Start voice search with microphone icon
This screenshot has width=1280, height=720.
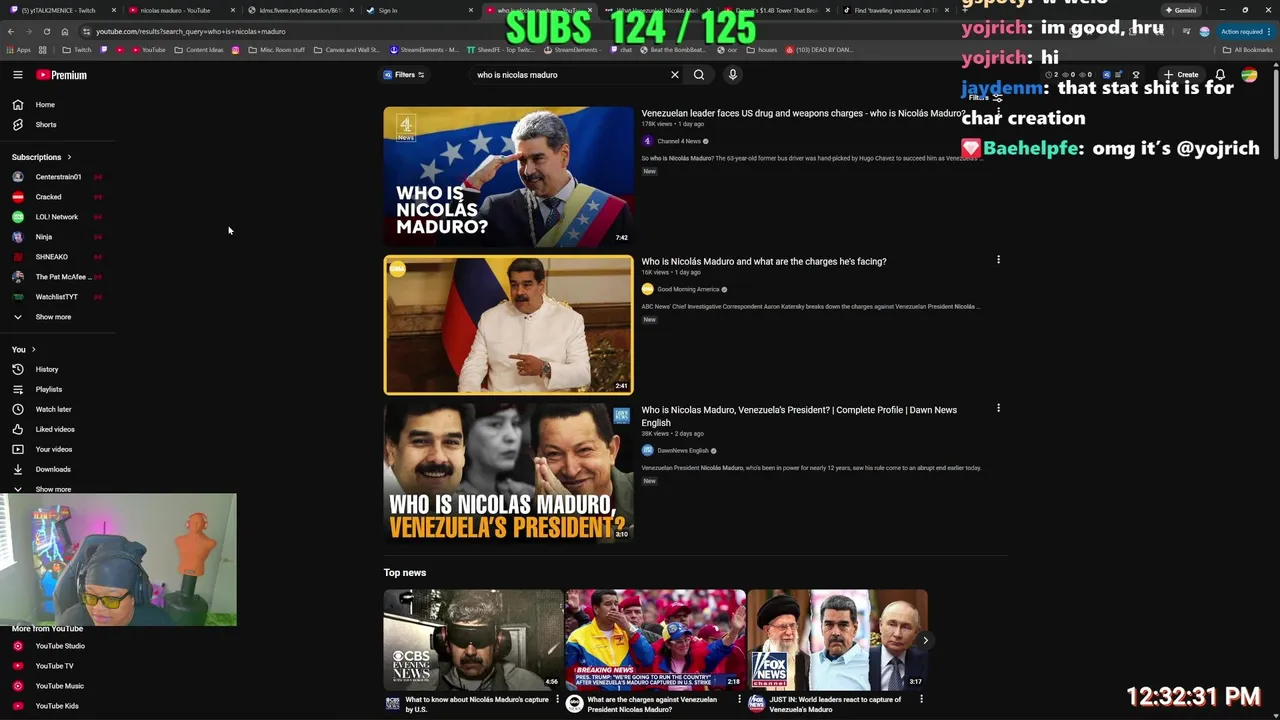pyautogui.click(x=732, y=75)
